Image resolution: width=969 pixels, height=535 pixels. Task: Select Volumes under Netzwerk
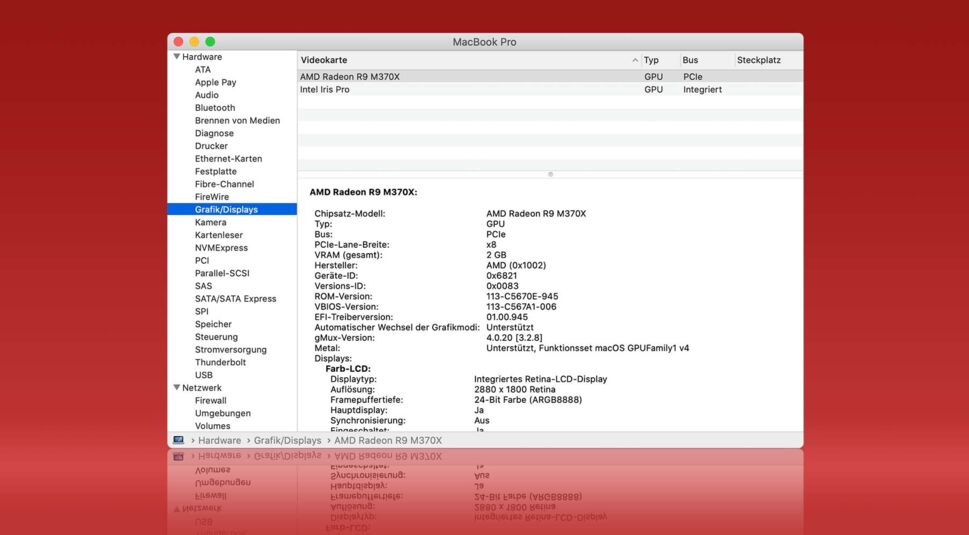coord(212,426)
